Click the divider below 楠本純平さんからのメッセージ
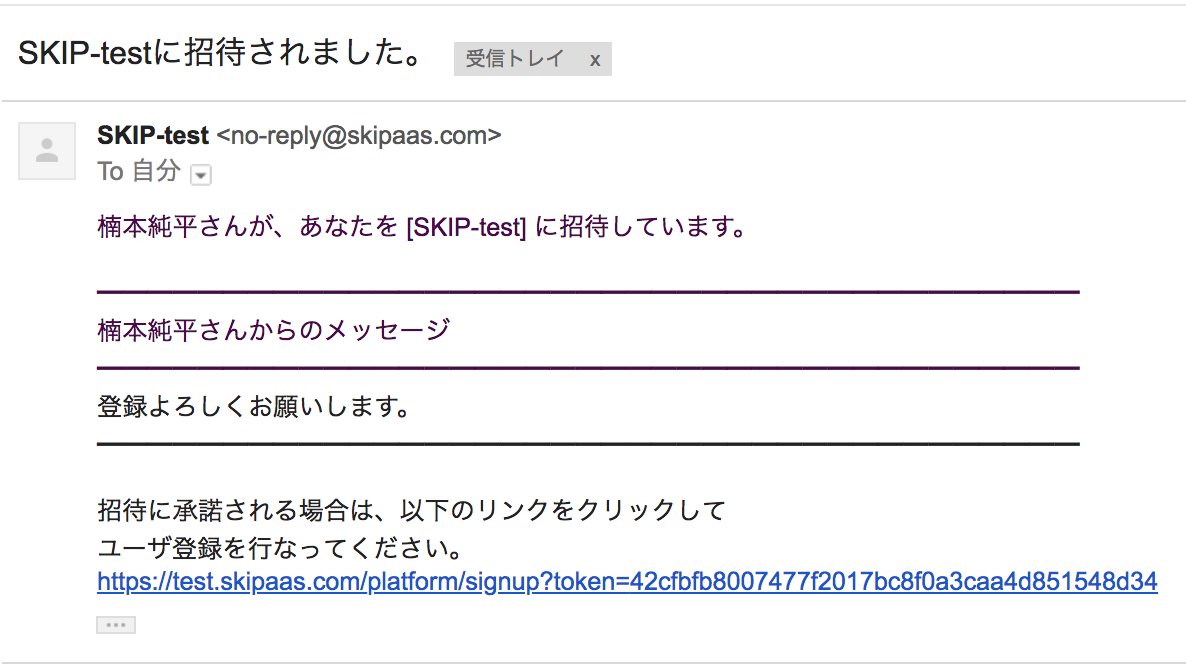Image resolution: width=1186 pixels, height=664 pixels. (x=588, y=368)
